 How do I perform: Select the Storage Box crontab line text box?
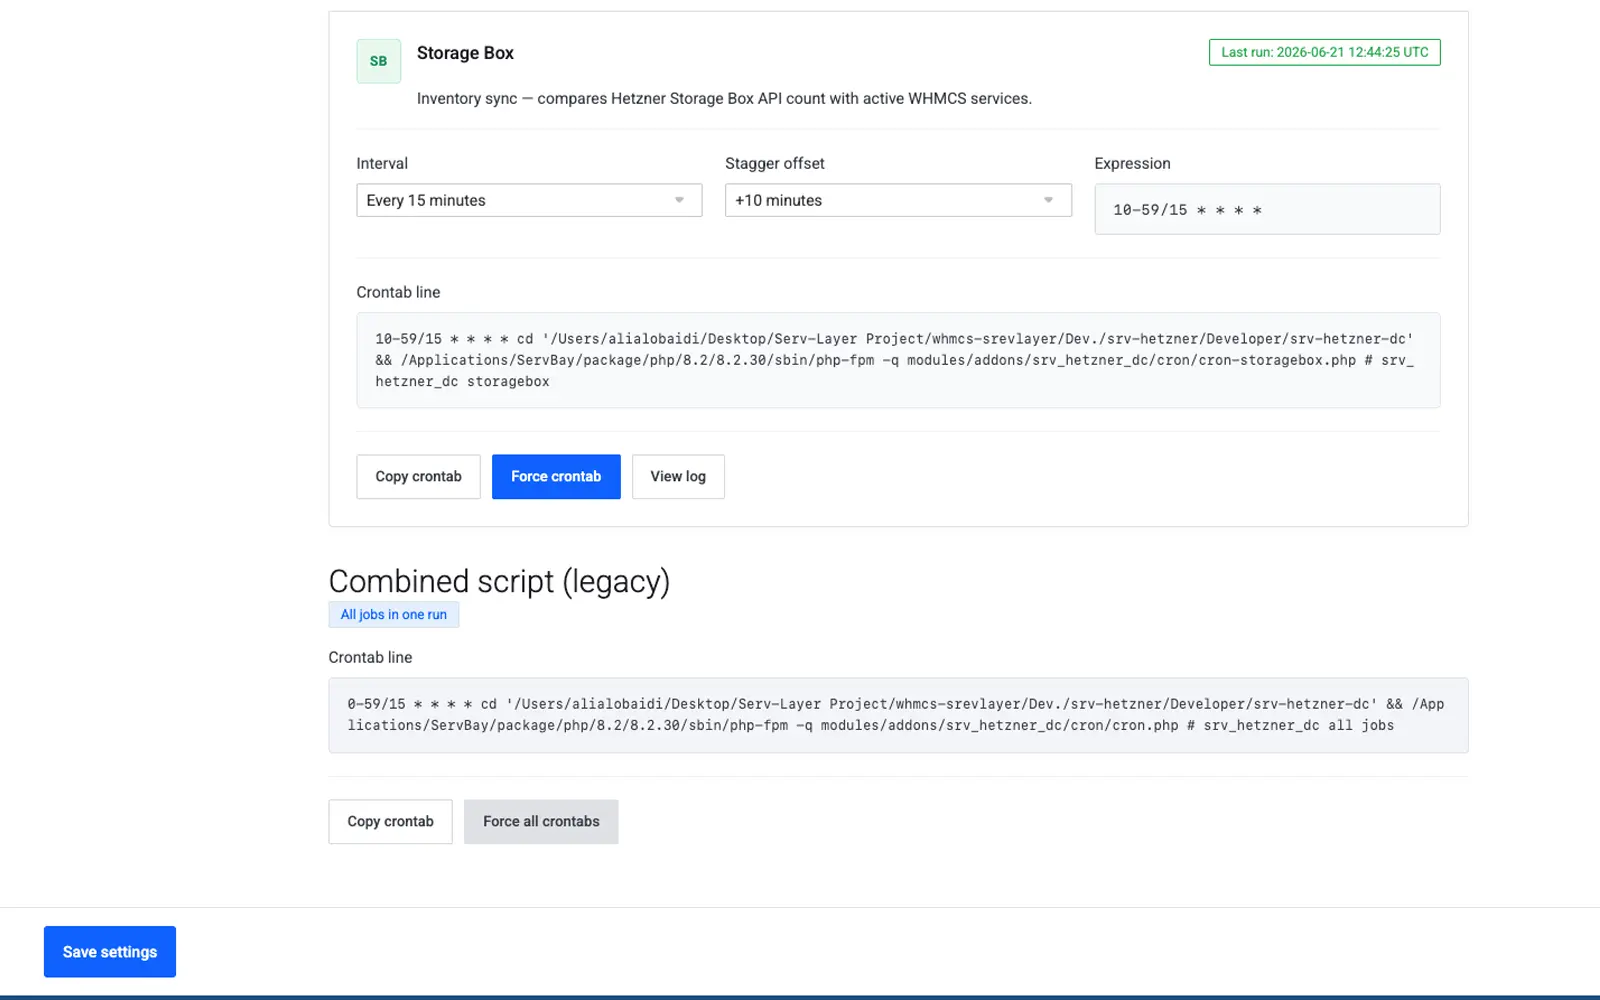(898, 360)
